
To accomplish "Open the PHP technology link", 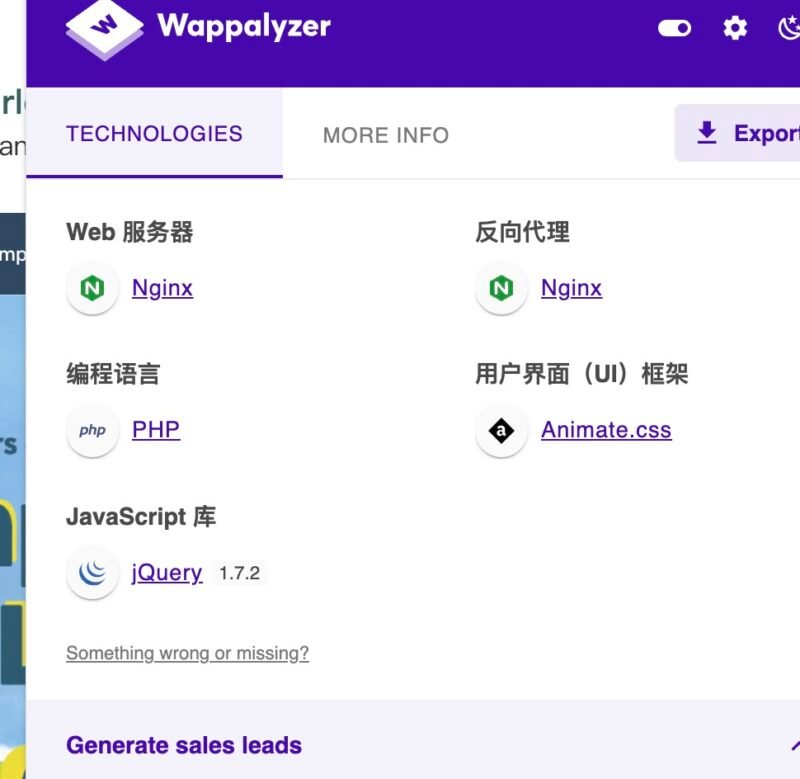I will (x=156, y=430).
